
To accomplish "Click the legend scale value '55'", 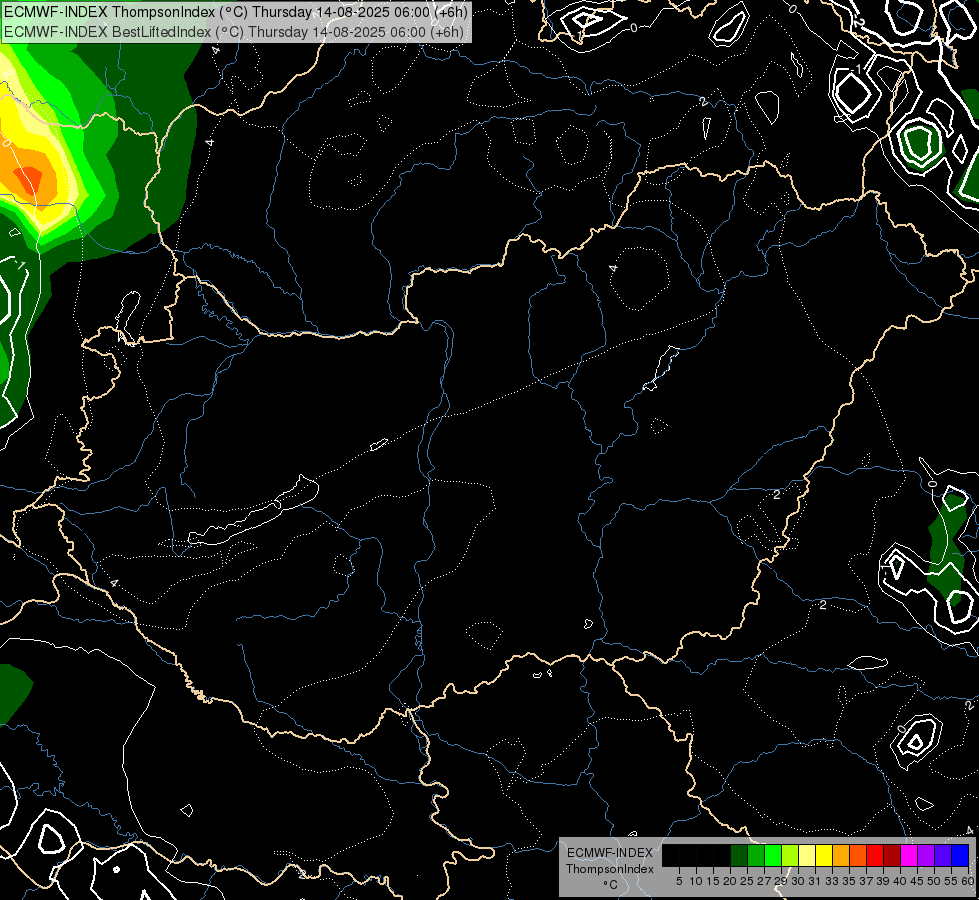I will coord(952,881).
